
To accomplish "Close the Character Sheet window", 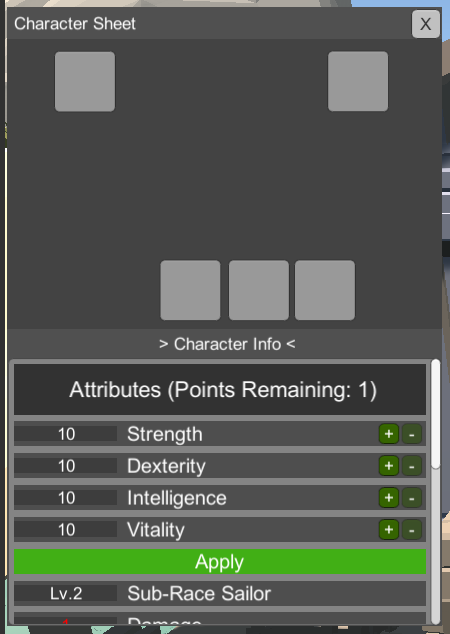I will (426, 24).
